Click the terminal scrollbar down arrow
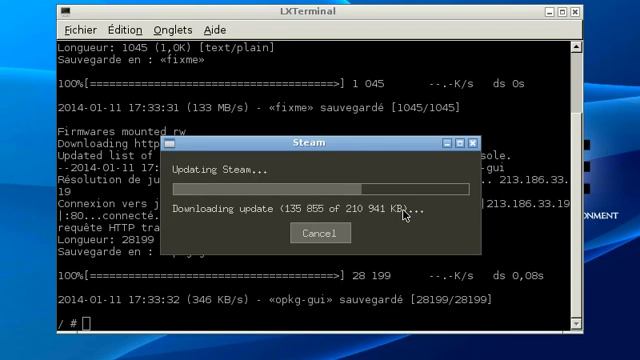Screen dimensions: 640x360 (x=576, y=324)
